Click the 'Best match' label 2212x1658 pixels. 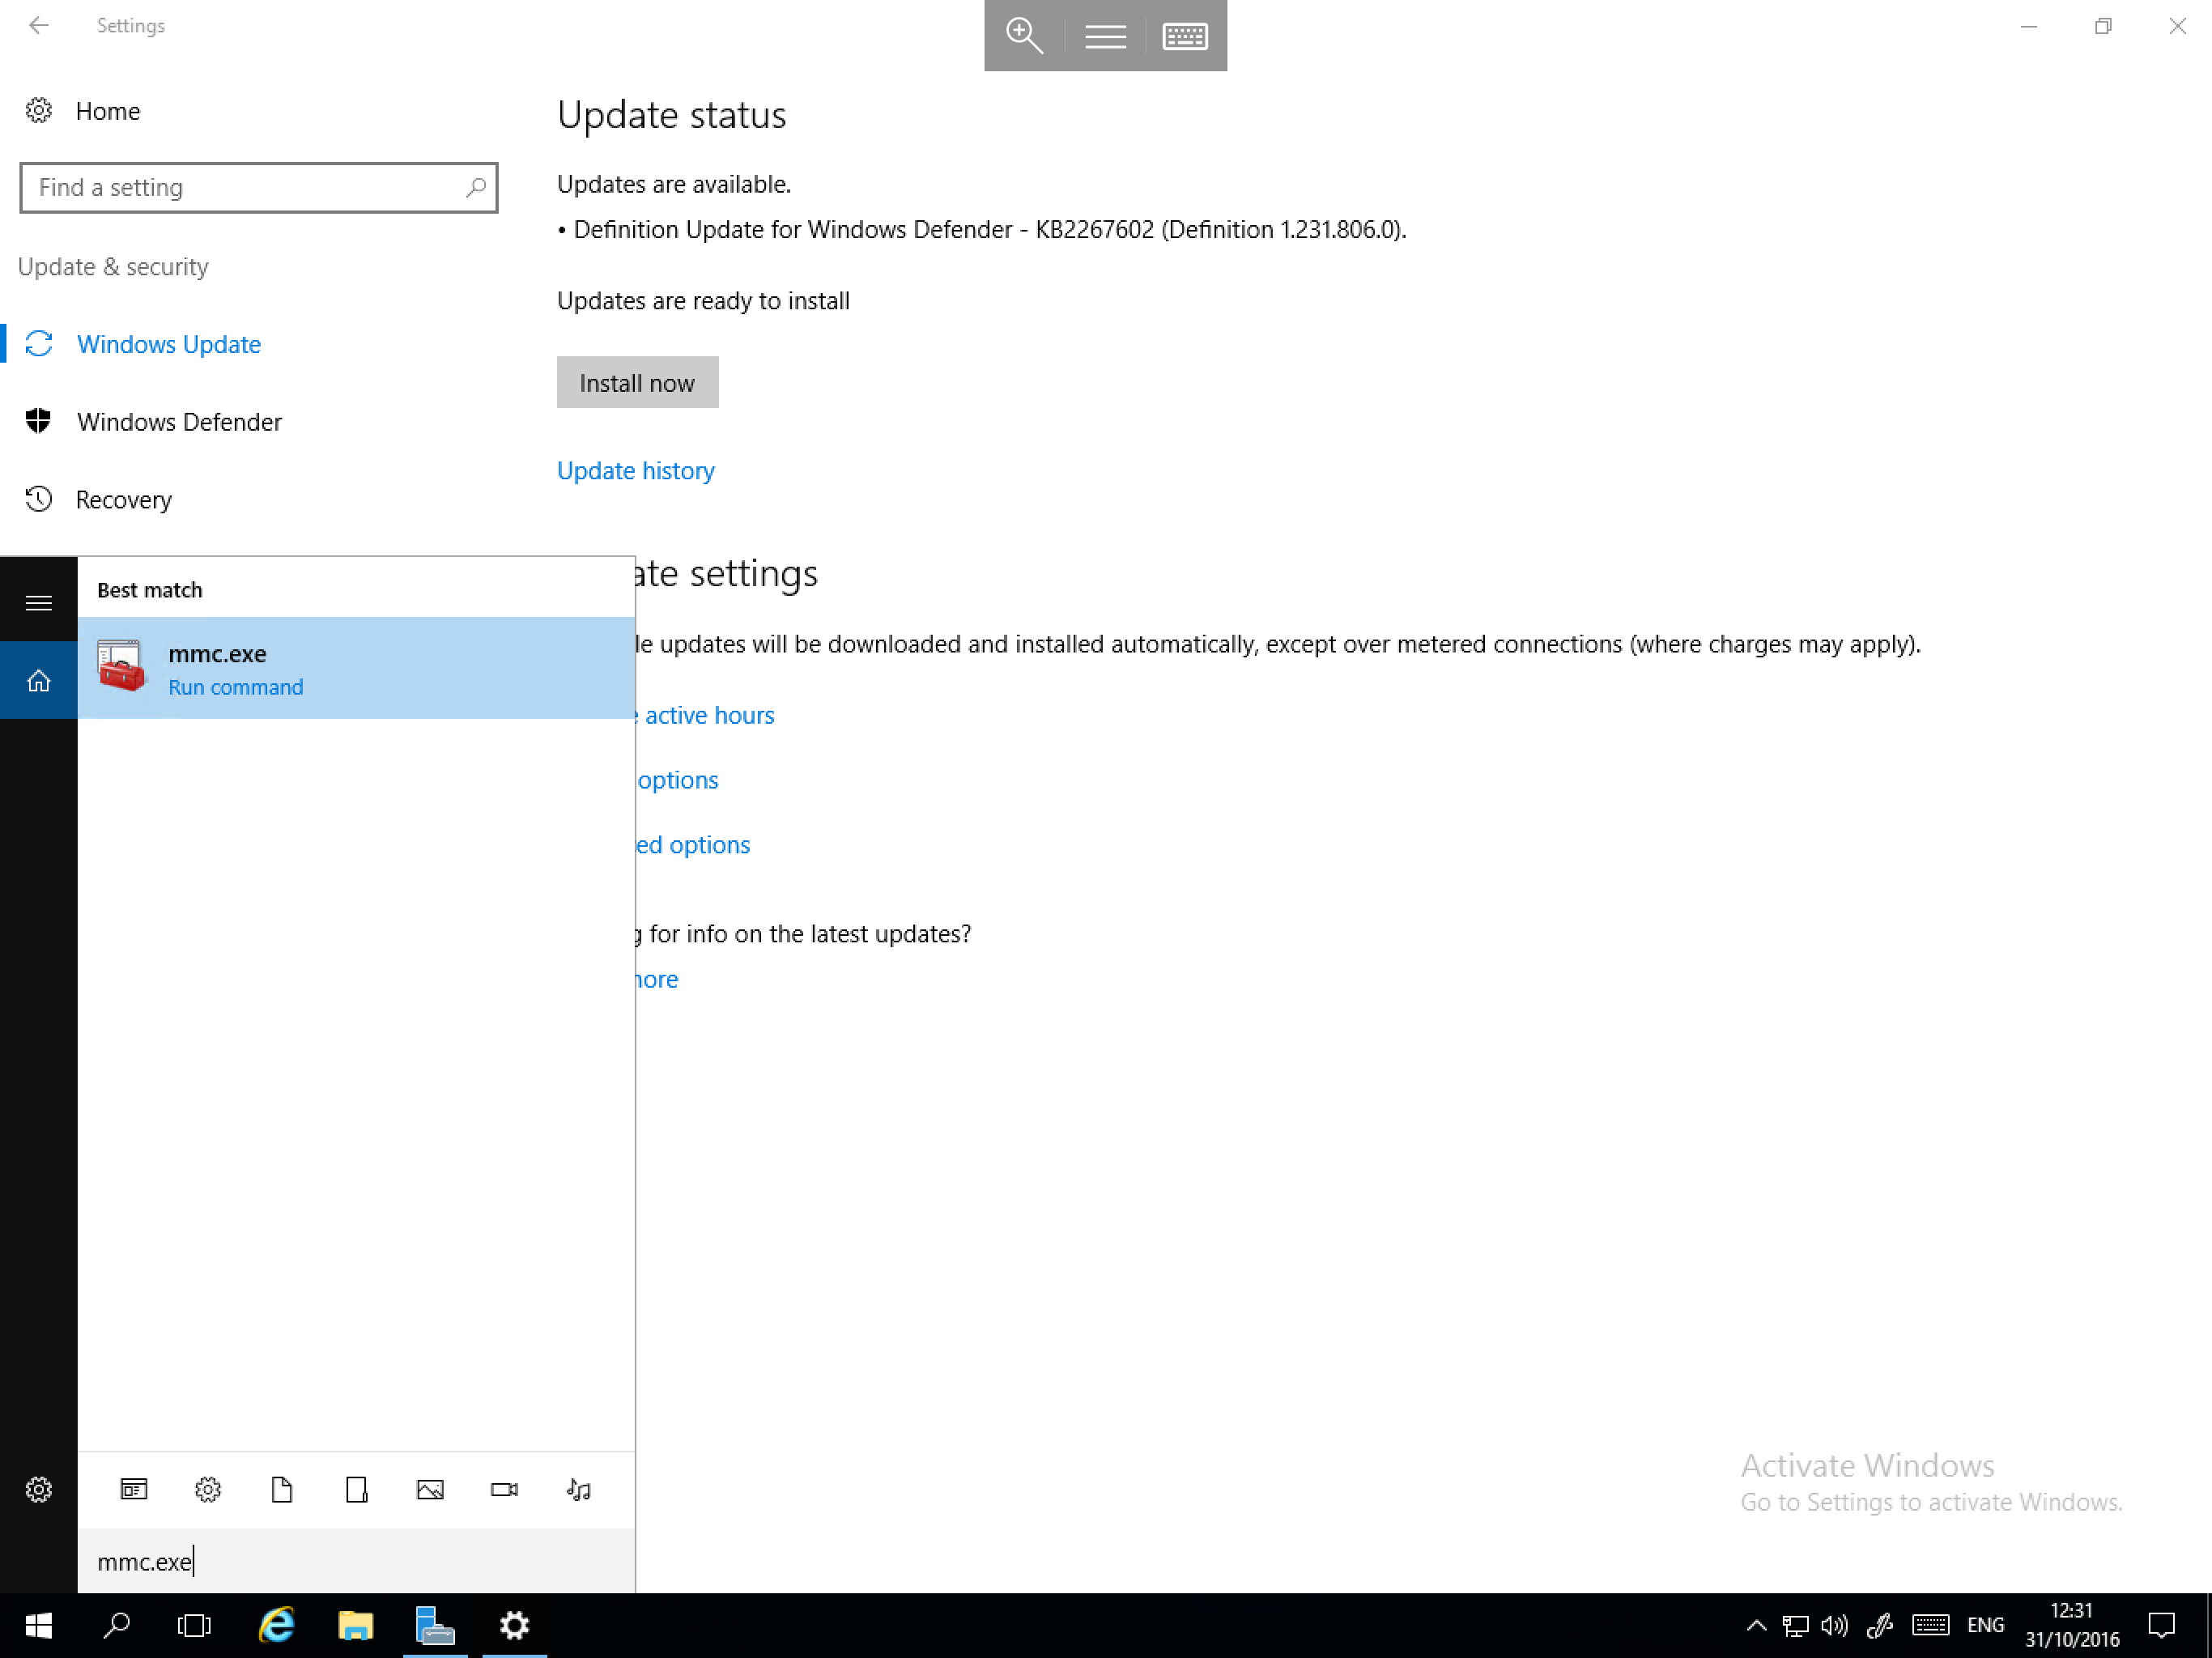(x=150, y=590)
